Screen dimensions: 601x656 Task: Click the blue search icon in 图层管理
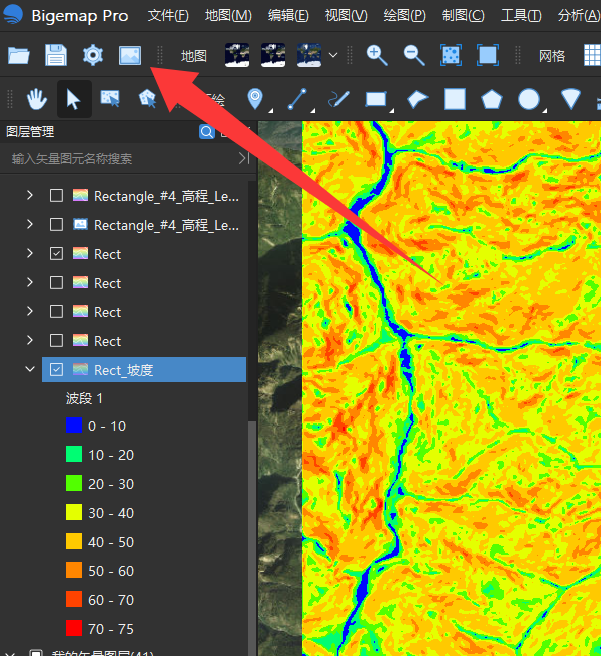coord(207,132)
